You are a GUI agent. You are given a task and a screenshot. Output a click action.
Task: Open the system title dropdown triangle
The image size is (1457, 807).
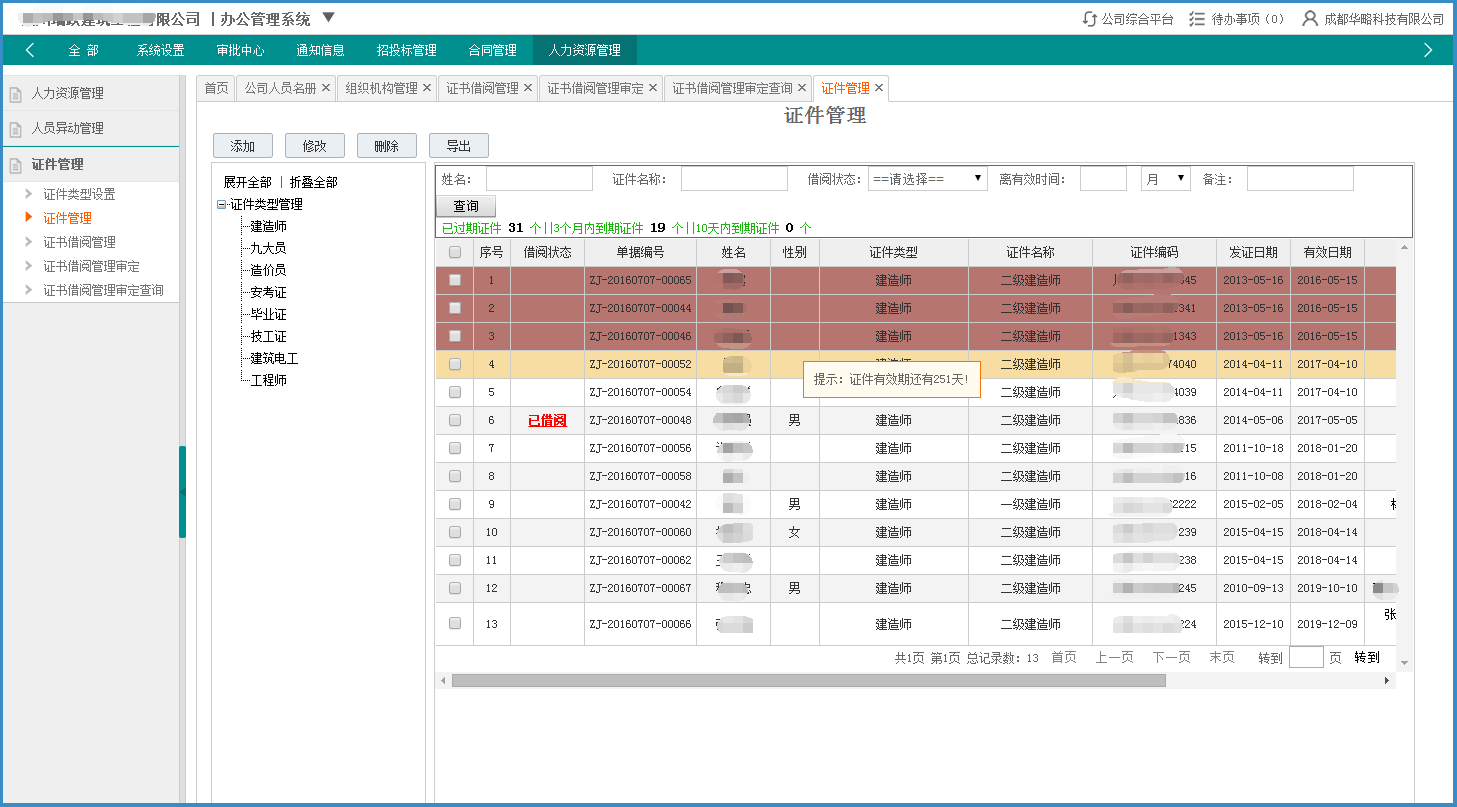click(x=329, y=18)
